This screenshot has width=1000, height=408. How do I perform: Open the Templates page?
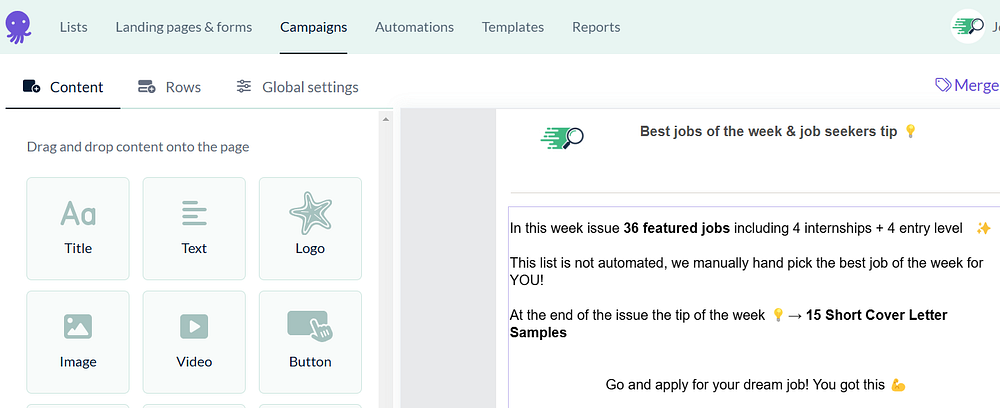point(513,27)
